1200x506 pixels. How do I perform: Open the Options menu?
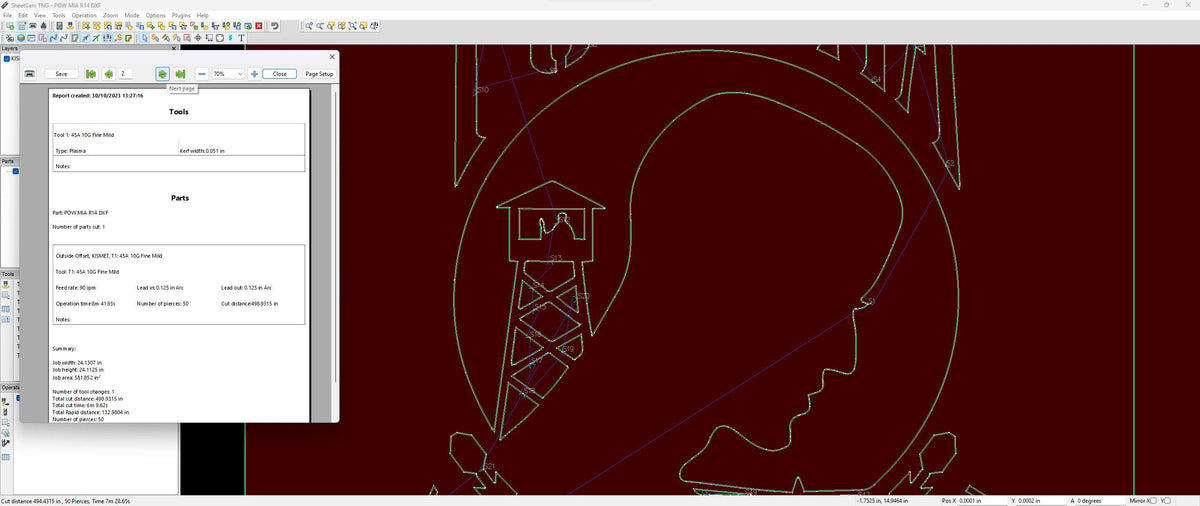pyautogui.click(x=155, y=16)
